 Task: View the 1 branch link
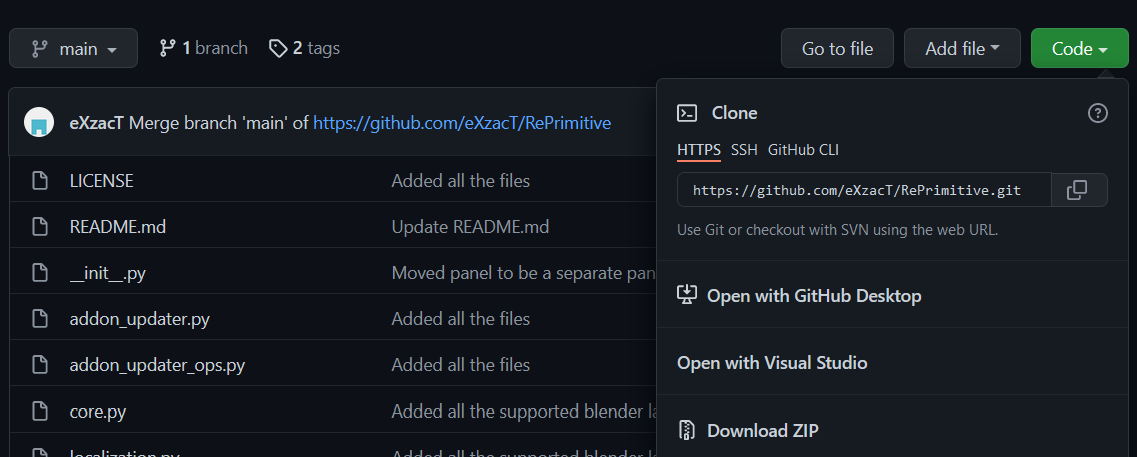(204, 49)
